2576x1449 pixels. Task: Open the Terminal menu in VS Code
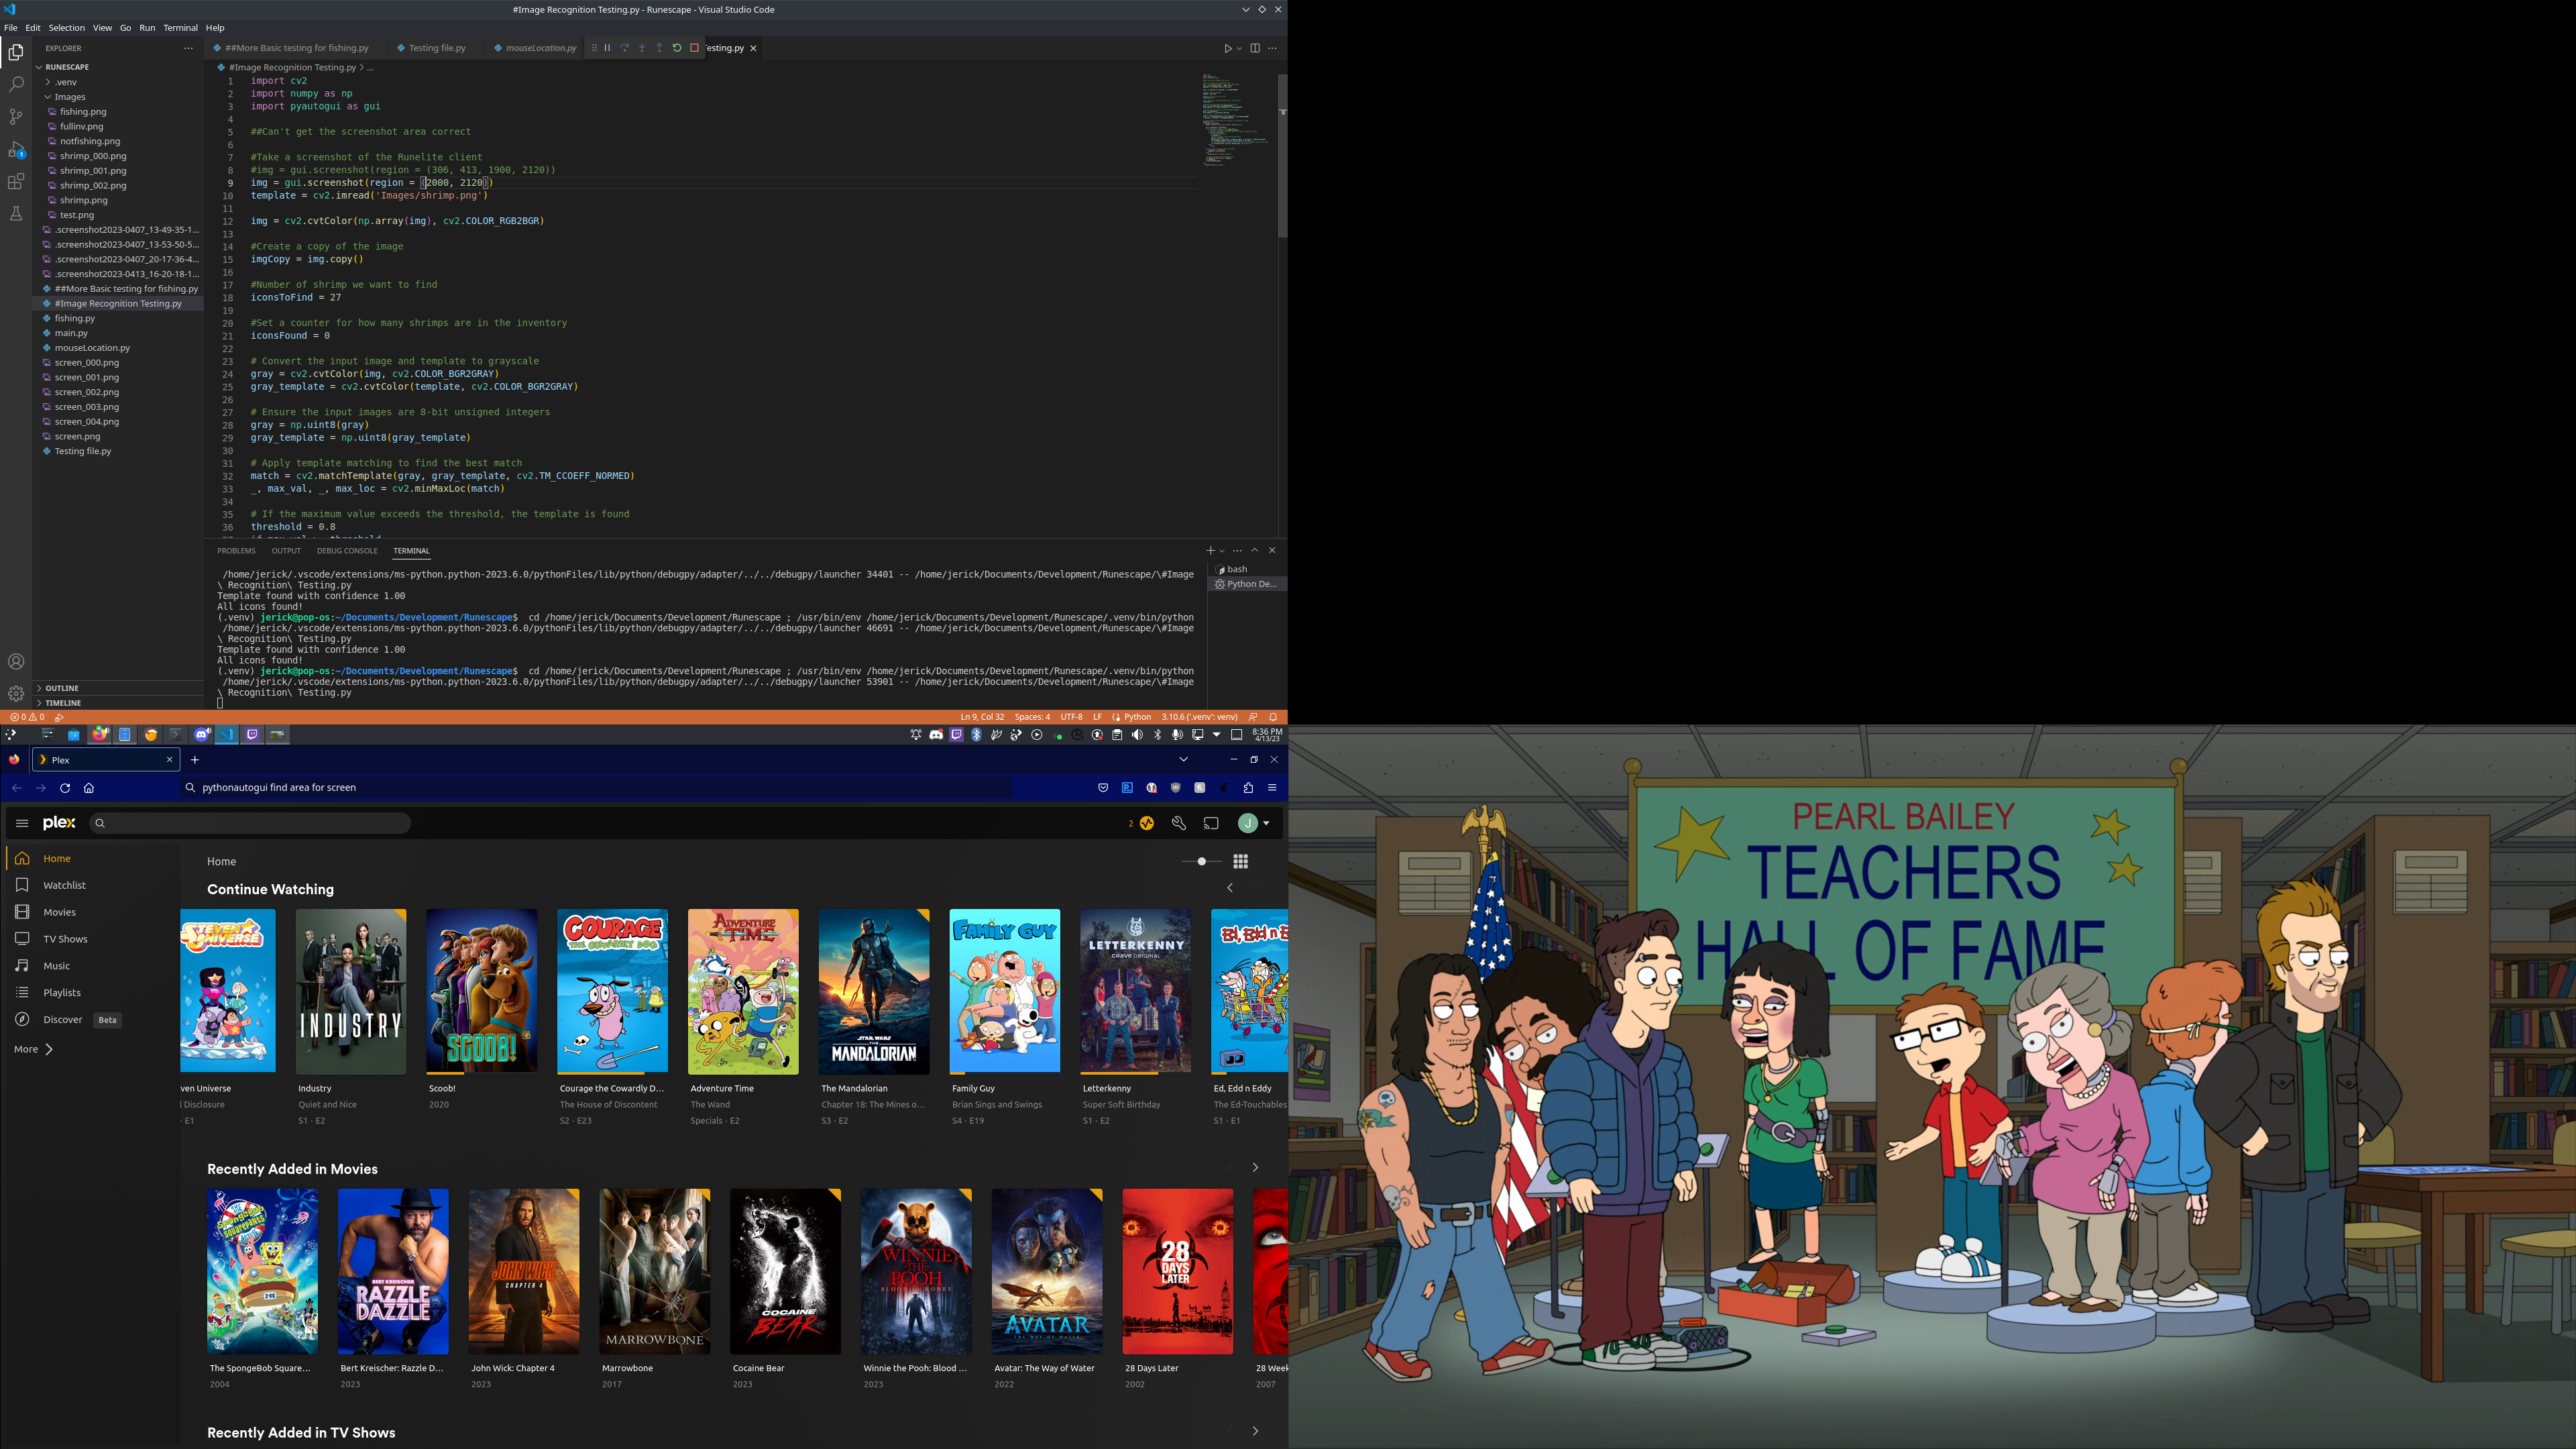(180, 28)
